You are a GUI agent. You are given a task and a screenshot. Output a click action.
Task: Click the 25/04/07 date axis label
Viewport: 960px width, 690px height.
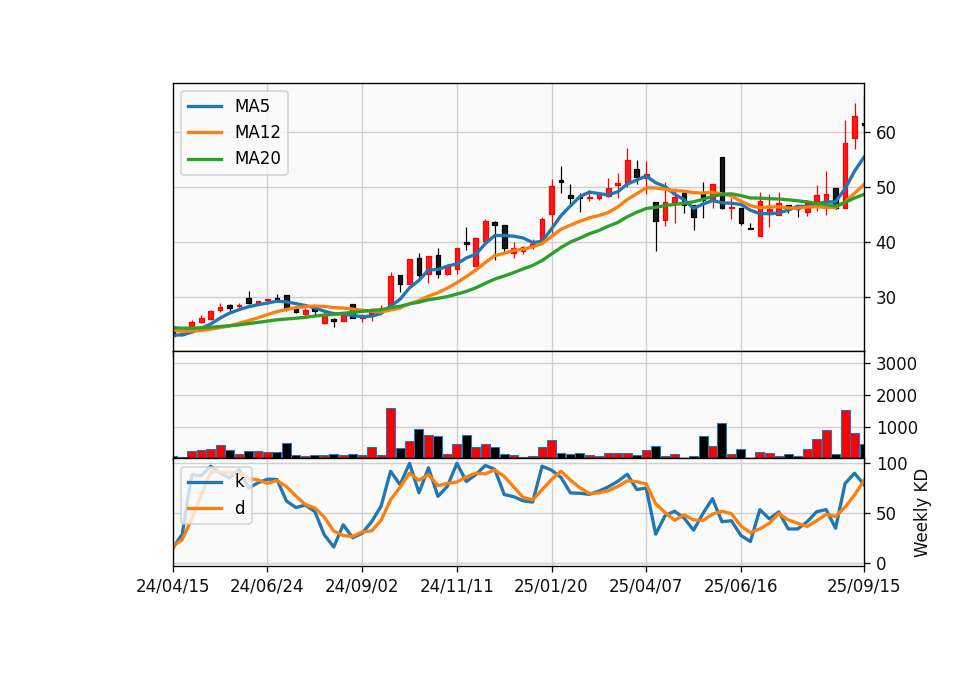(646, 586)
